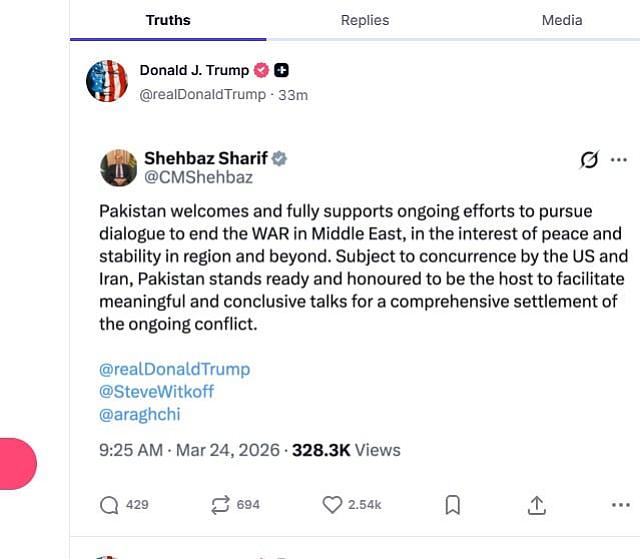Screen dimensions: 640x559
Task: Open the @araghchi mention link
Action: tap(140, 414)
